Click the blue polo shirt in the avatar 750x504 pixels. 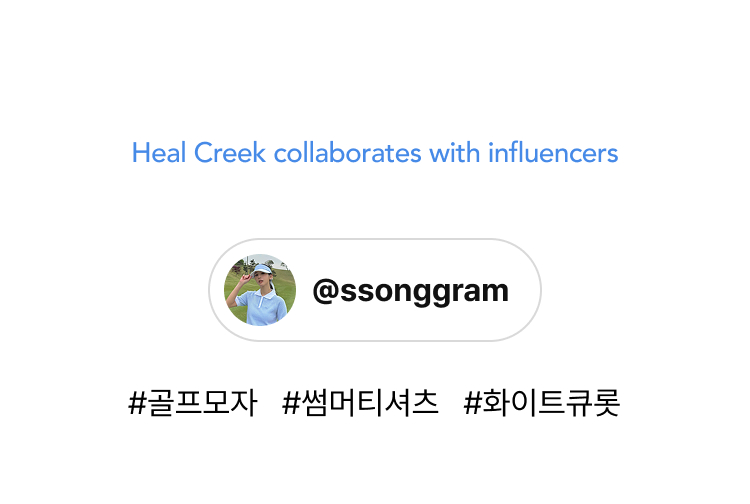pyautogui.click(x=261, y=307)
